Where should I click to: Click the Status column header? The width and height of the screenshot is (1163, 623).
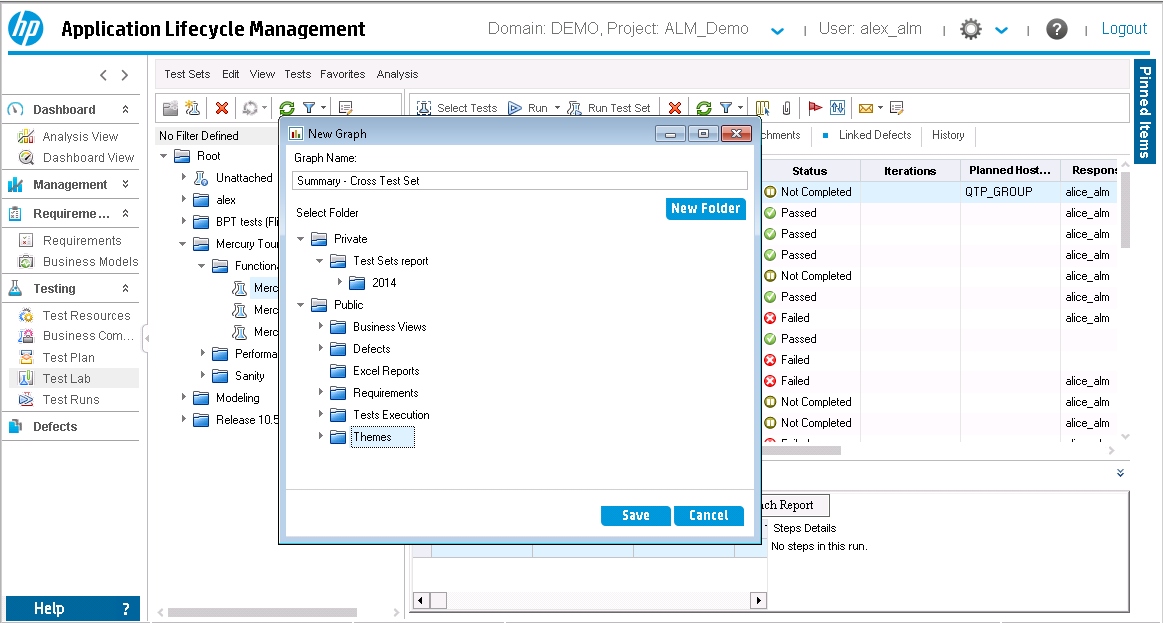pos(809,171)
